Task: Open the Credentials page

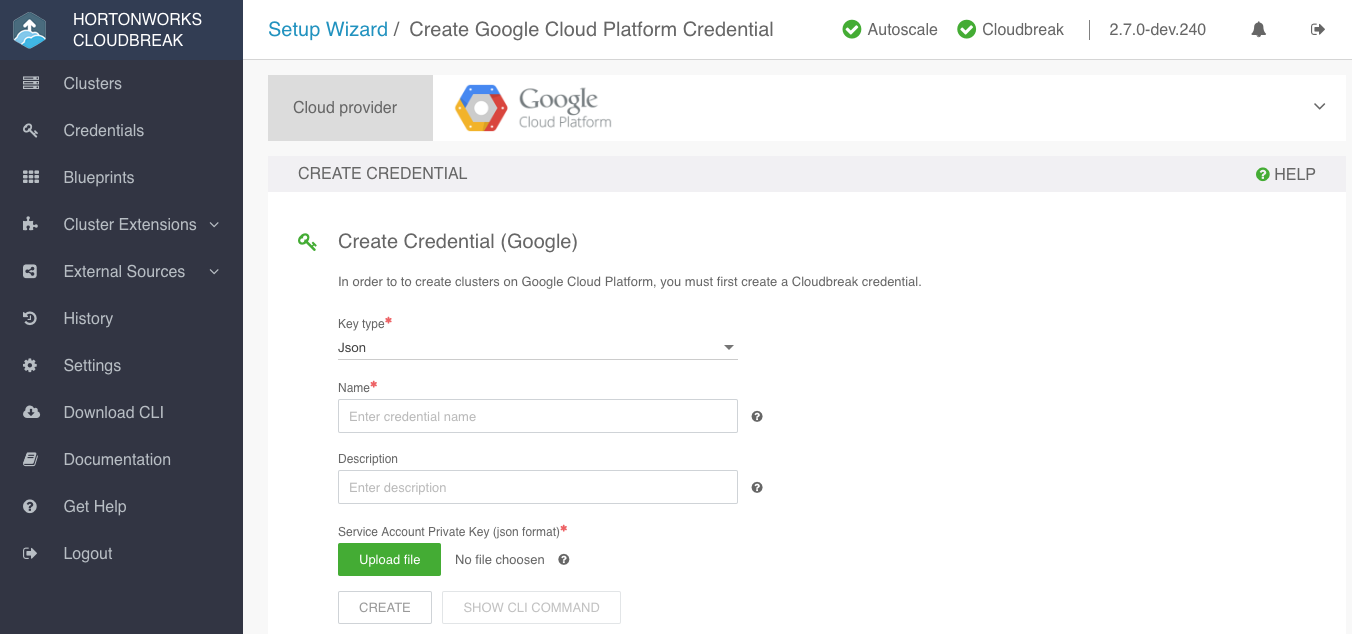Action: pyautogui.click(x=103, y=131)
